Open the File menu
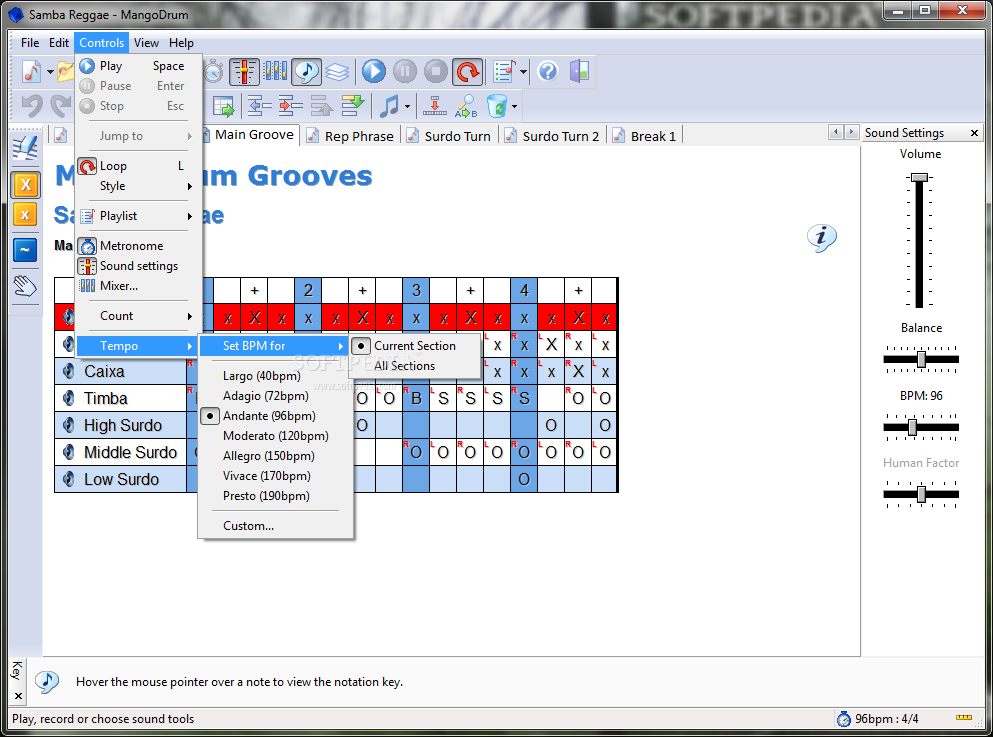993x737 pixels. coord(30,43)
